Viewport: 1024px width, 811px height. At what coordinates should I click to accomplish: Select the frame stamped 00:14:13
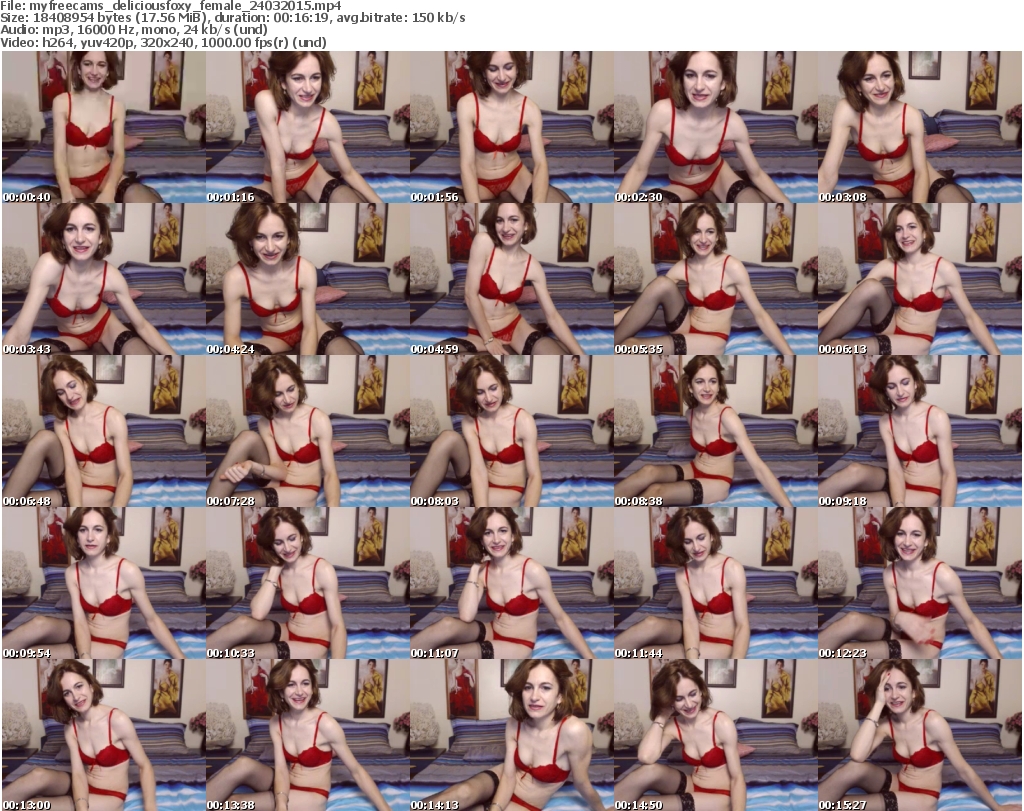511,735
